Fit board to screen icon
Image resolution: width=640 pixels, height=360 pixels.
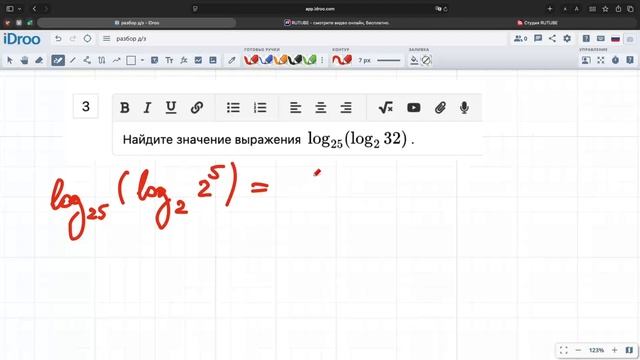coord(564,350)
